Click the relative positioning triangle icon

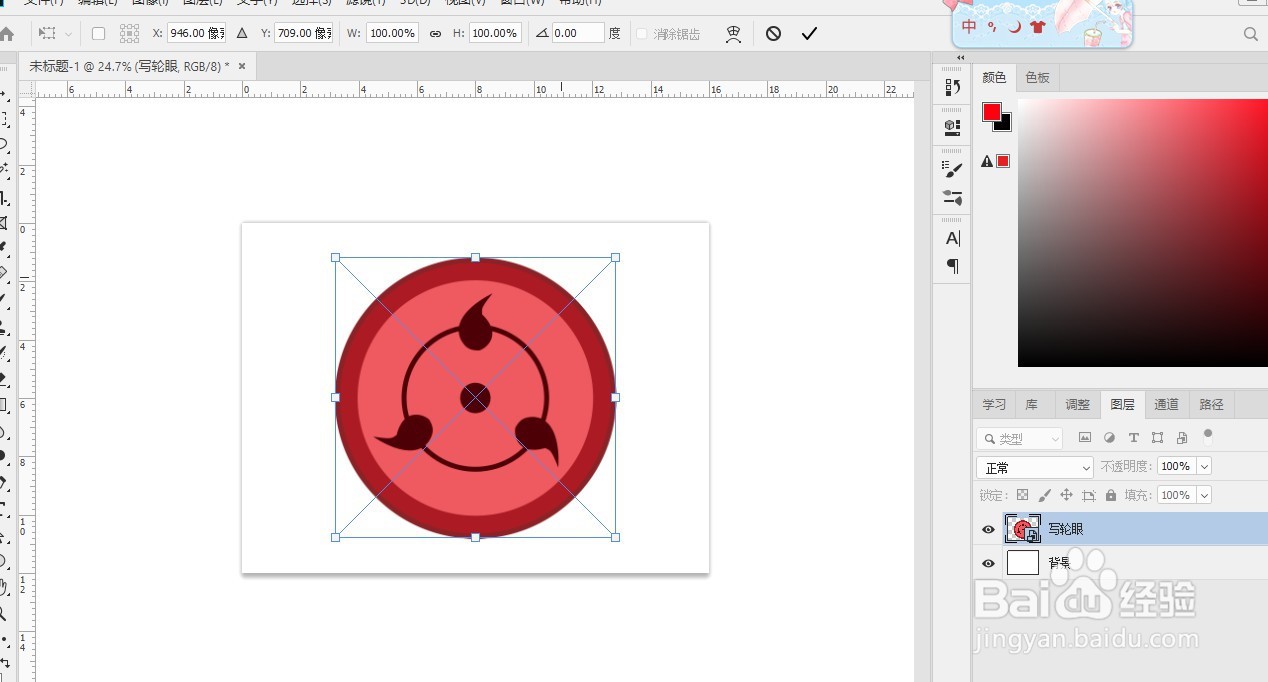click(x=242, y=34)
